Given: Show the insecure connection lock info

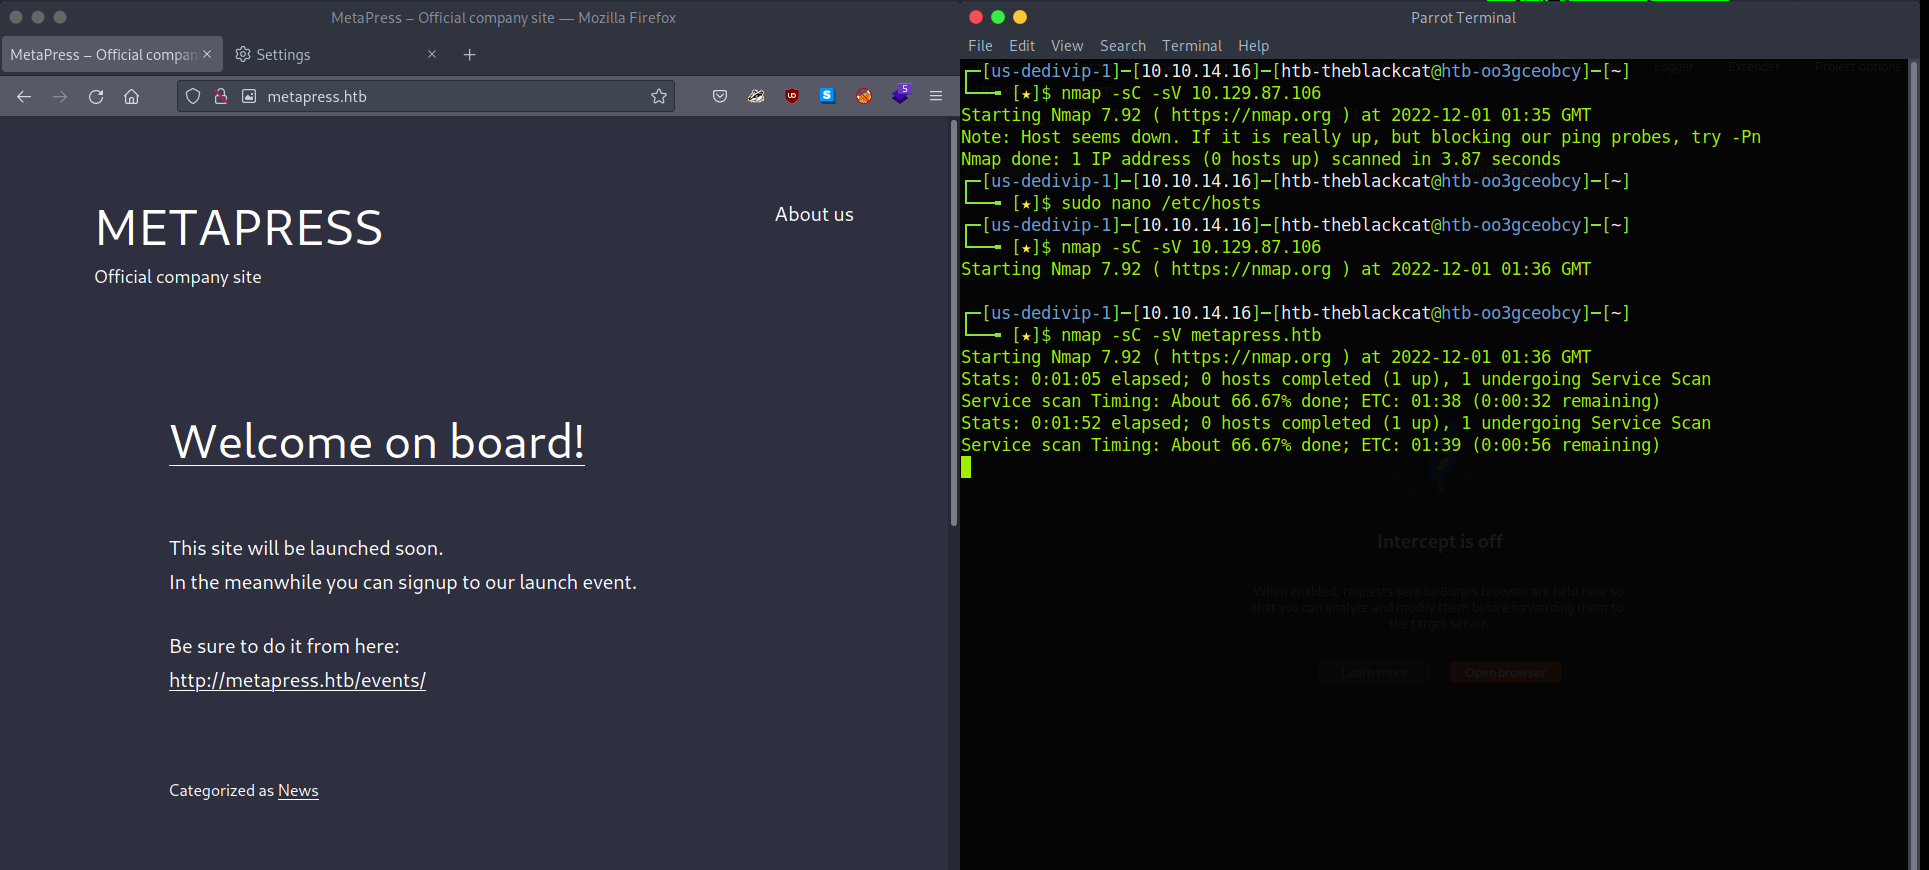Looking at the screenshot, I should point(221,96).
